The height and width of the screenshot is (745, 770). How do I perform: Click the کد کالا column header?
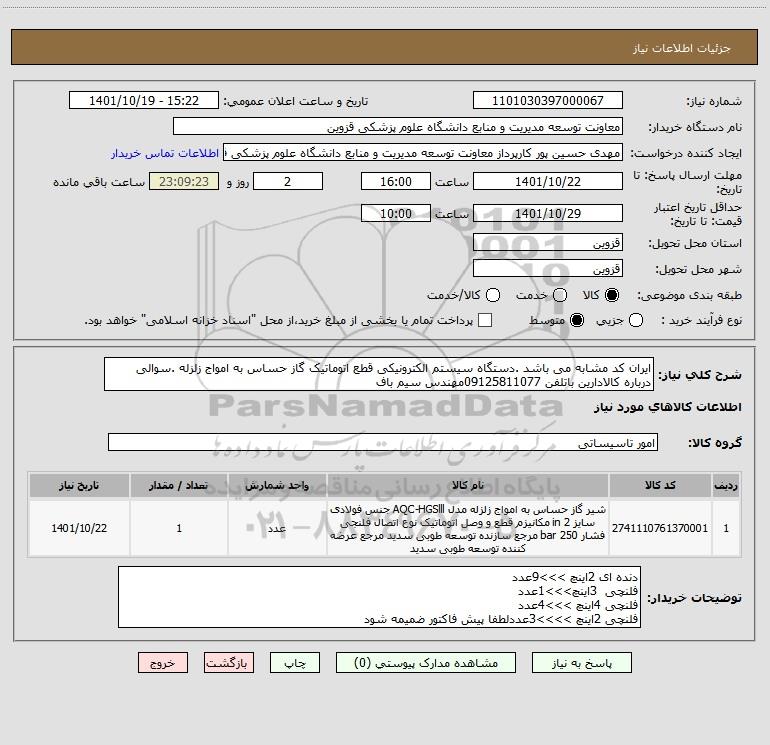[660, 485]
